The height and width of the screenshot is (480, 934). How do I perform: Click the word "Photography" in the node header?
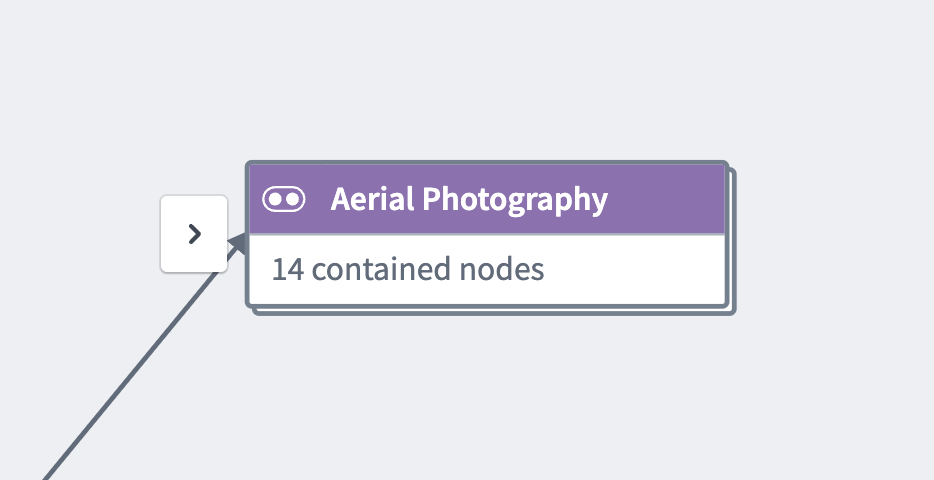point(515,200)
